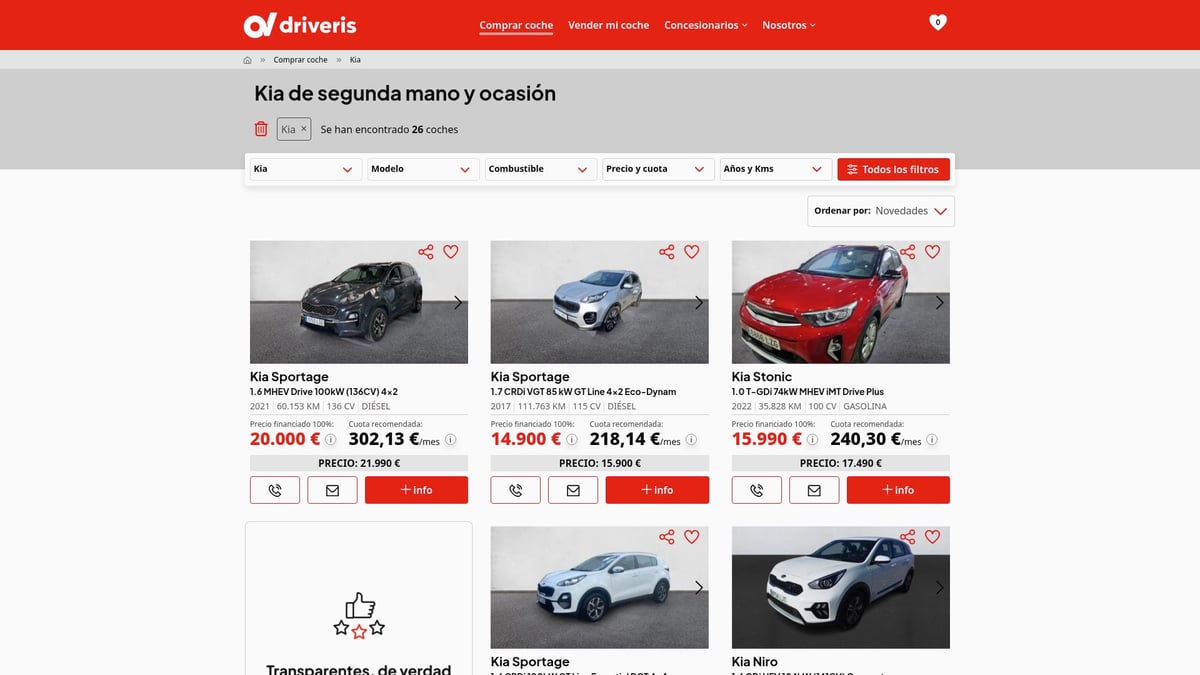Click + info on silver Kia Sportage
Viewport: 1200px width, 675px height.
click(x=657, y=490)
